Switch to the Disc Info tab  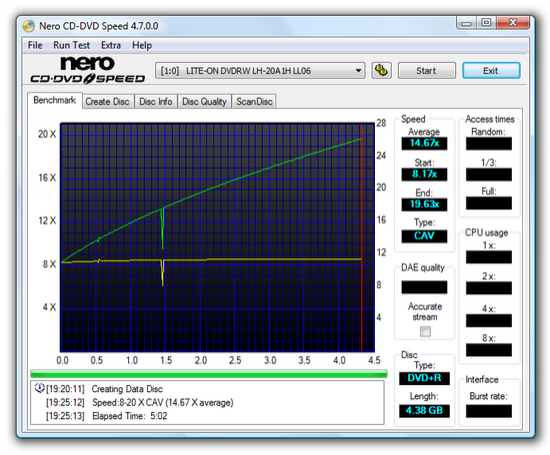[156, 102]
